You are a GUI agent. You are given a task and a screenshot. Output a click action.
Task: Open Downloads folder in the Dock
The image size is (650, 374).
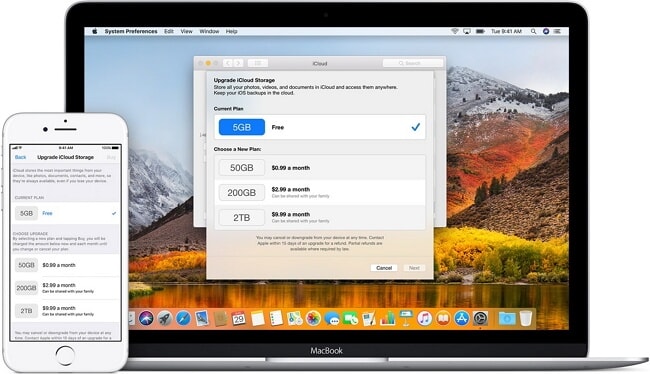507,318
